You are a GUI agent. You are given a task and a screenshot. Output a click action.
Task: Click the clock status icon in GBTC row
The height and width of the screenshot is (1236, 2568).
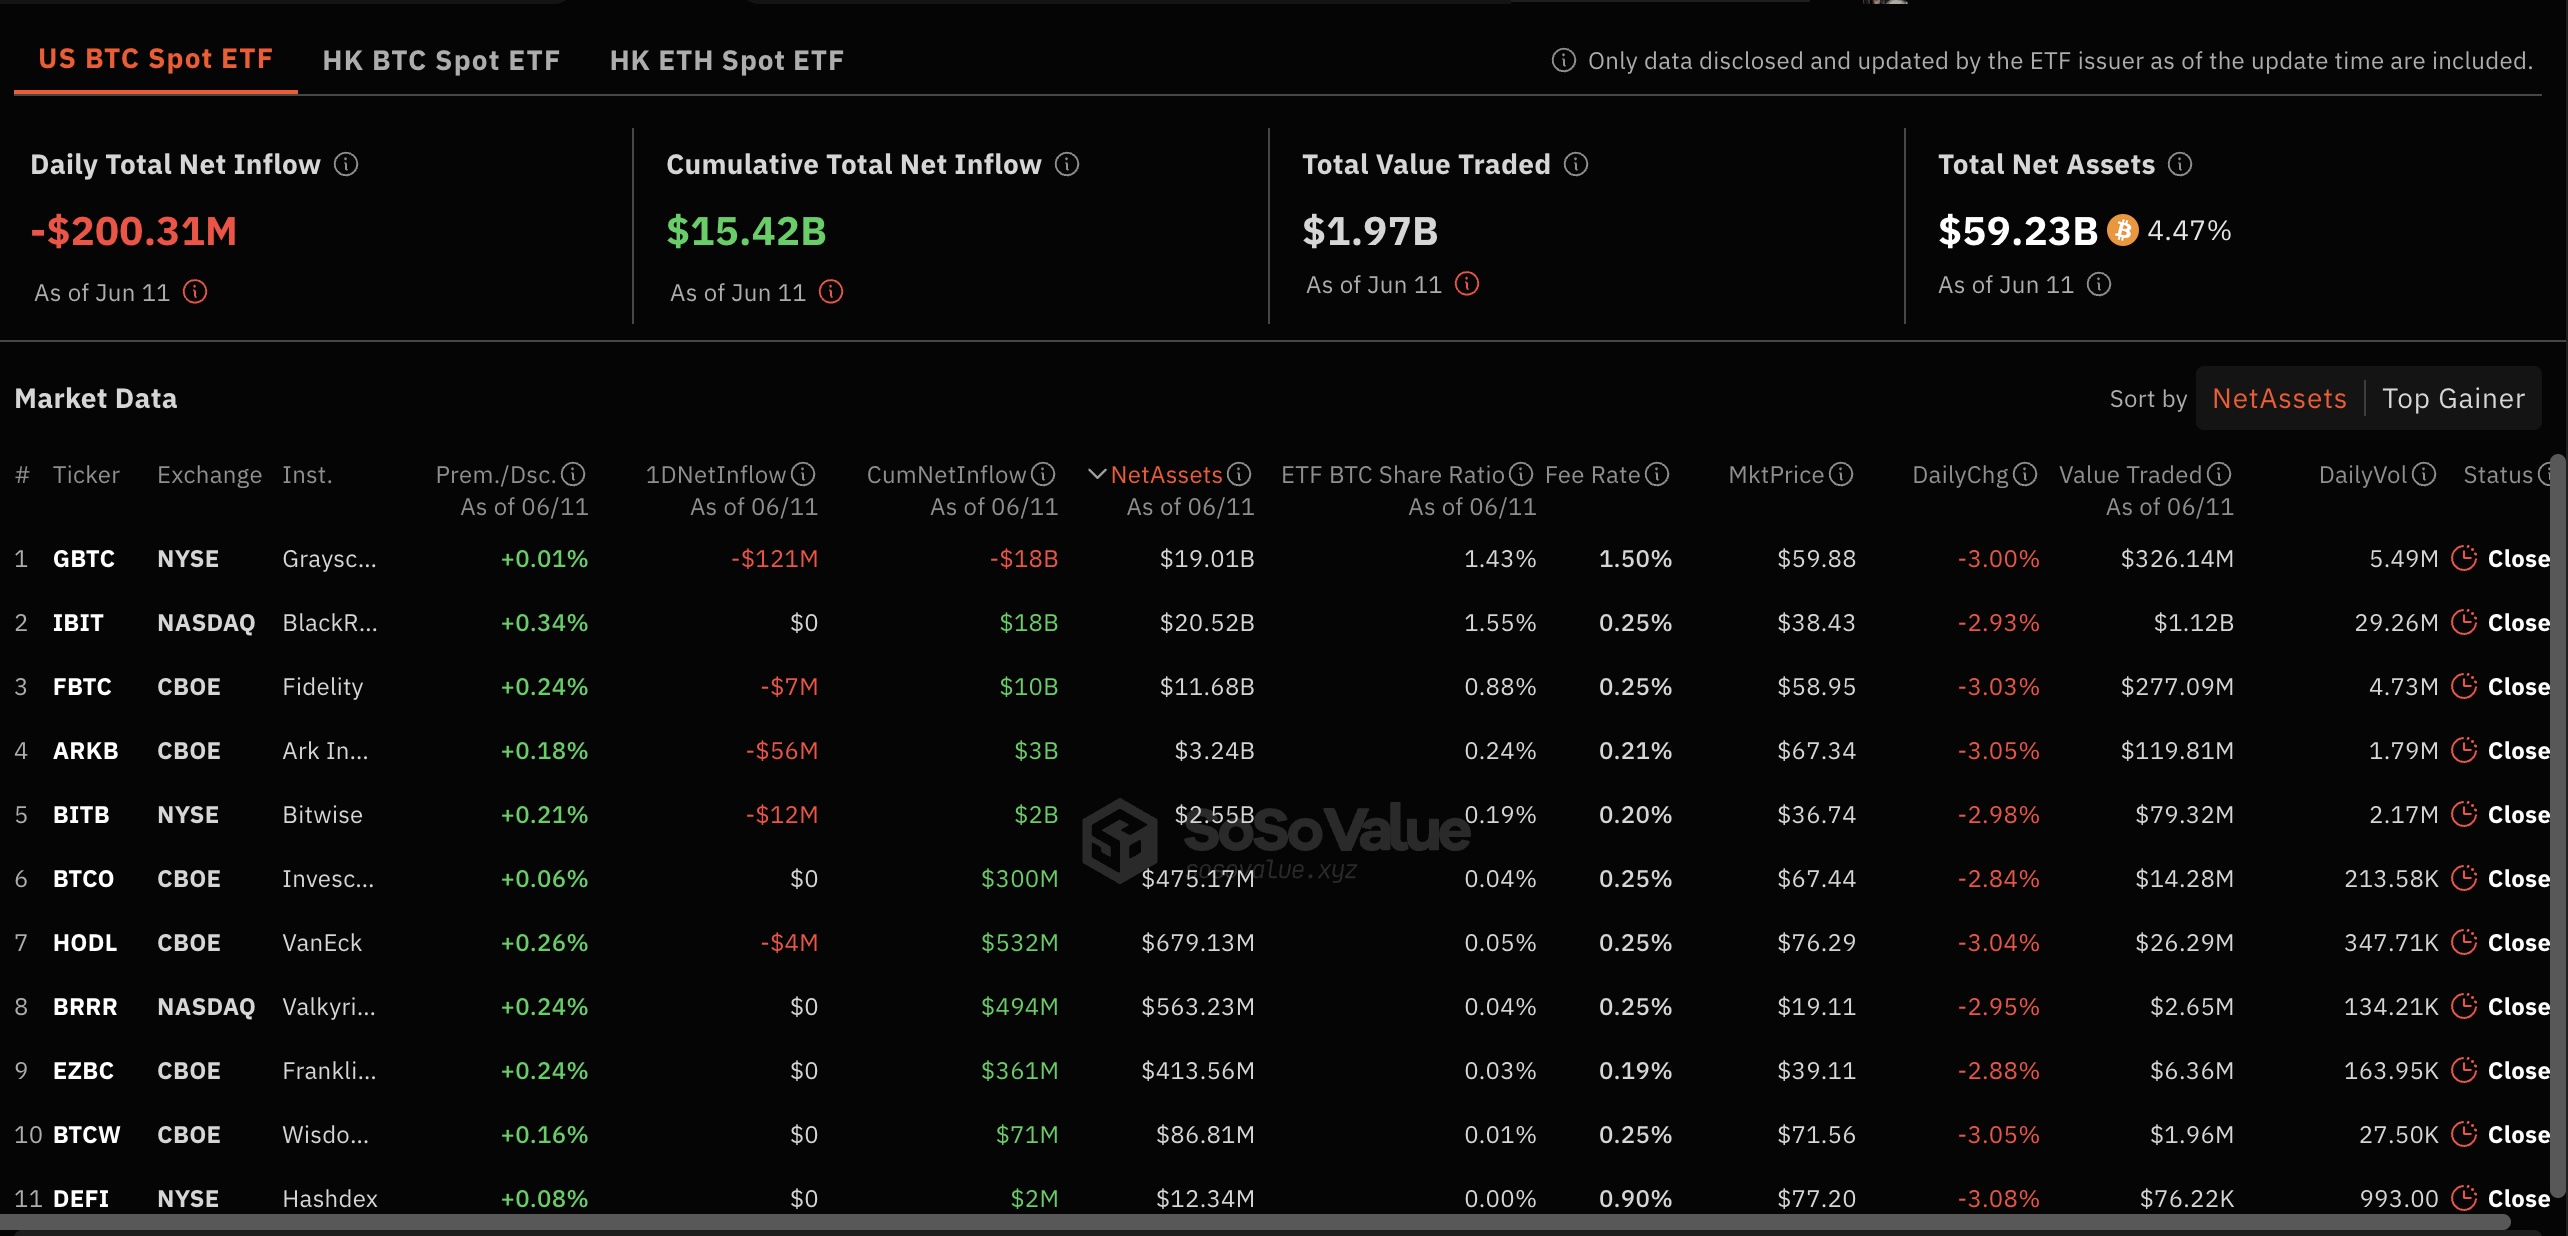pos(2464,558)
